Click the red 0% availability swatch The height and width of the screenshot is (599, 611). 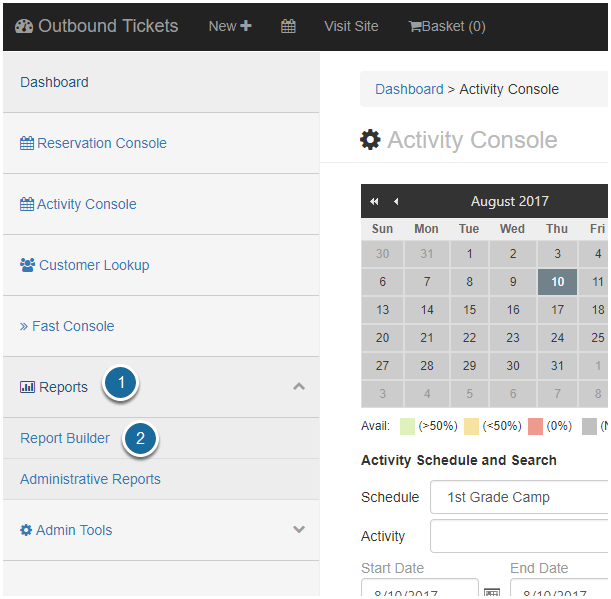[x=535, y=426]
